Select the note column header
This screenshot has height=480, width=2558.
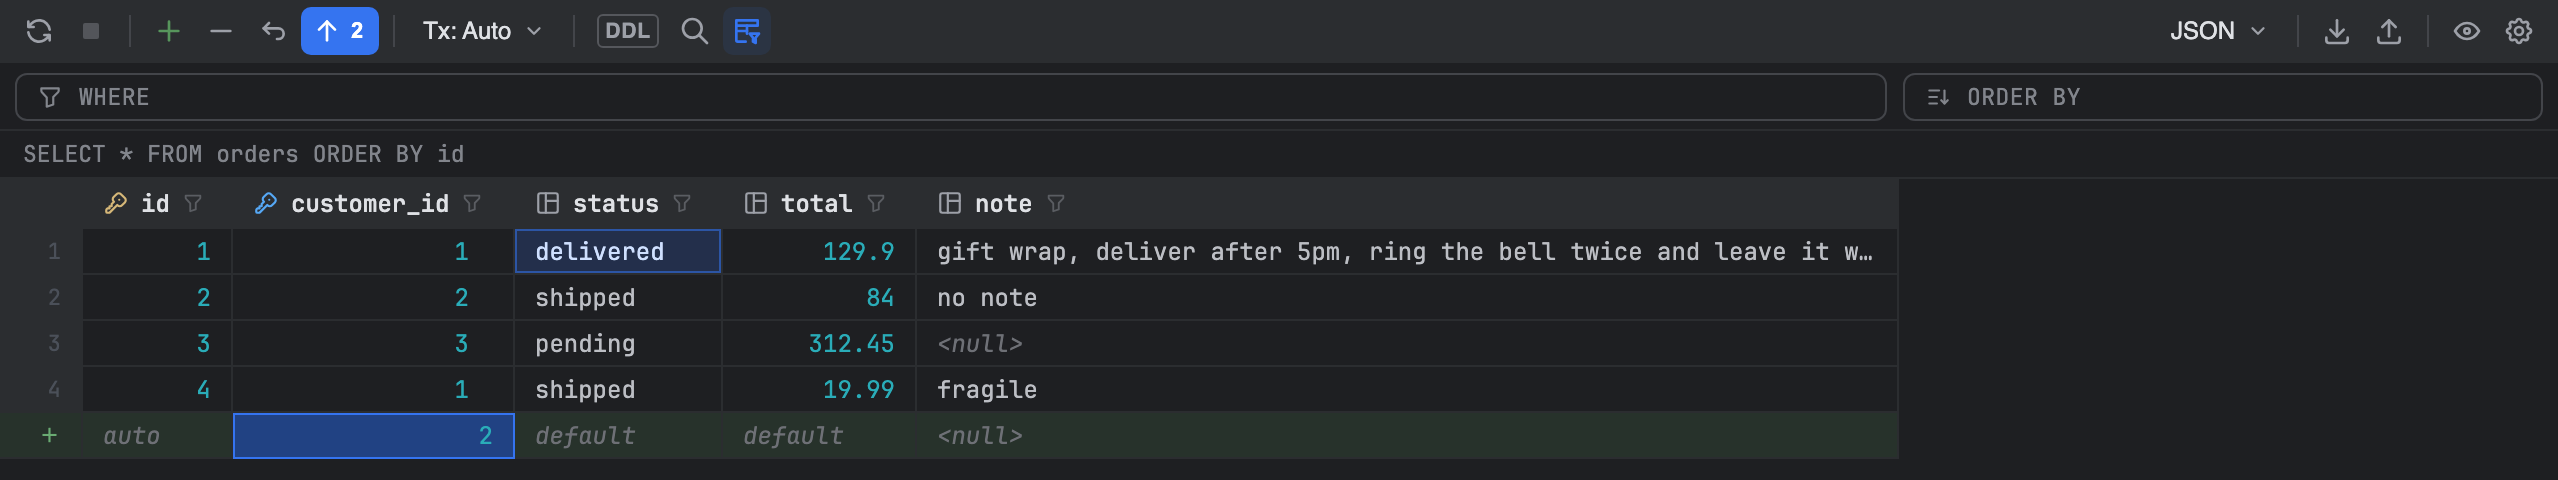point(1003,204)
